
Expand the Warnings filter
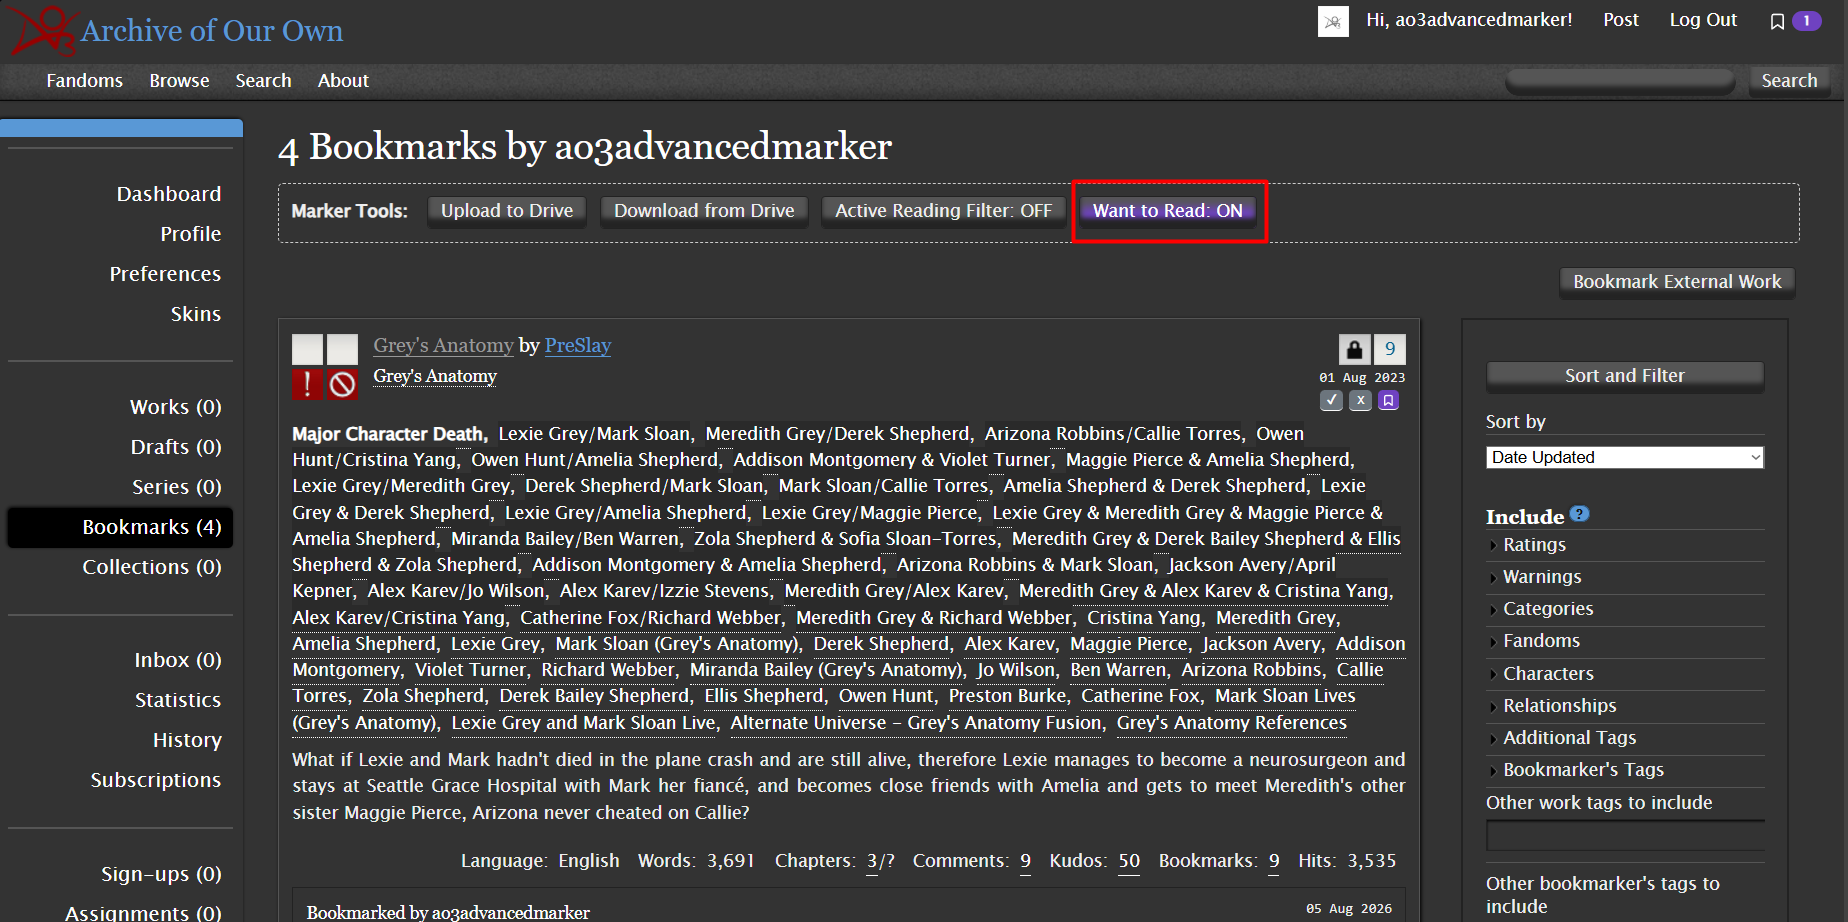pyautogui.click(x=1542, y=577)
